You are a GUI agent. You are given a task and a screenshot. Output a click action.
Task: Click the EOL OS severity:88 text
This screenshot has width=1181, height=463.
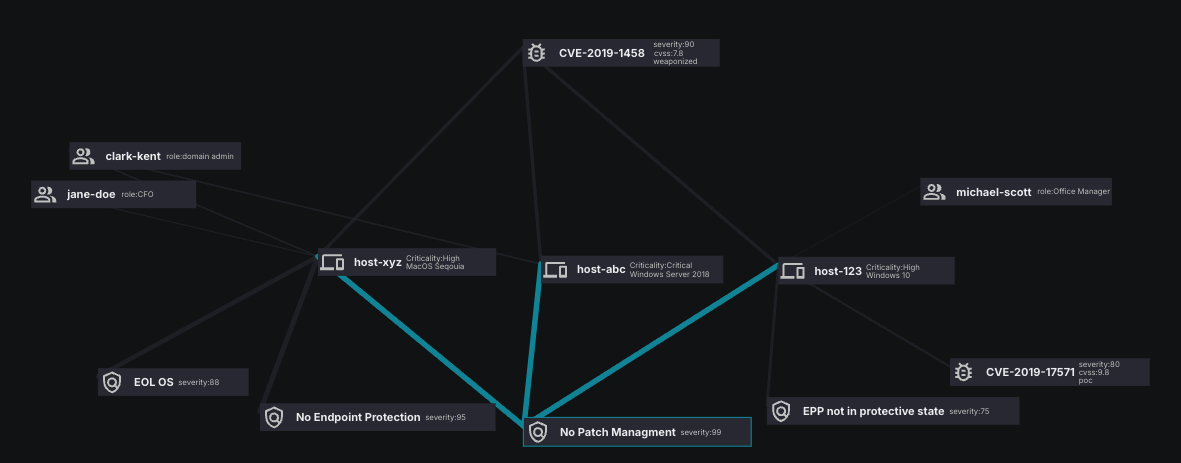pos(198,382)
